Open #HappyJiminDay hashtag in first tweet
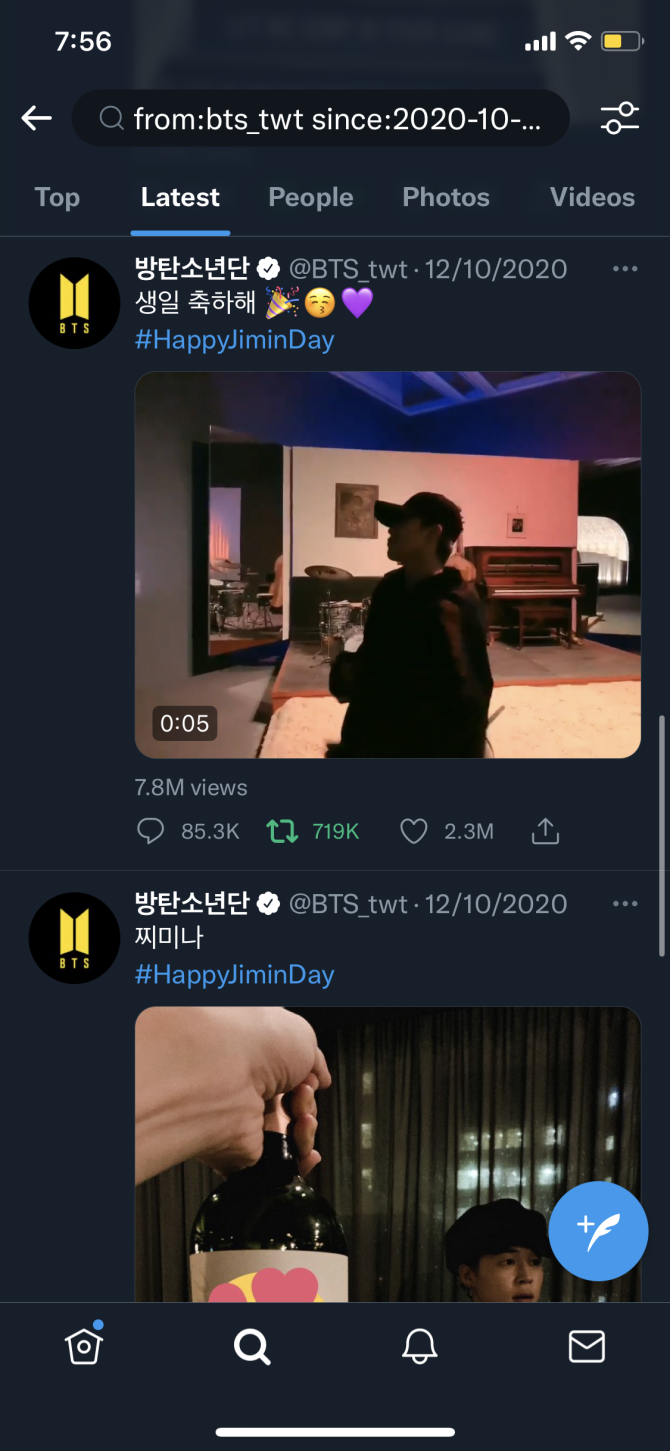The image size is (670, 1451). pos(234,340)
